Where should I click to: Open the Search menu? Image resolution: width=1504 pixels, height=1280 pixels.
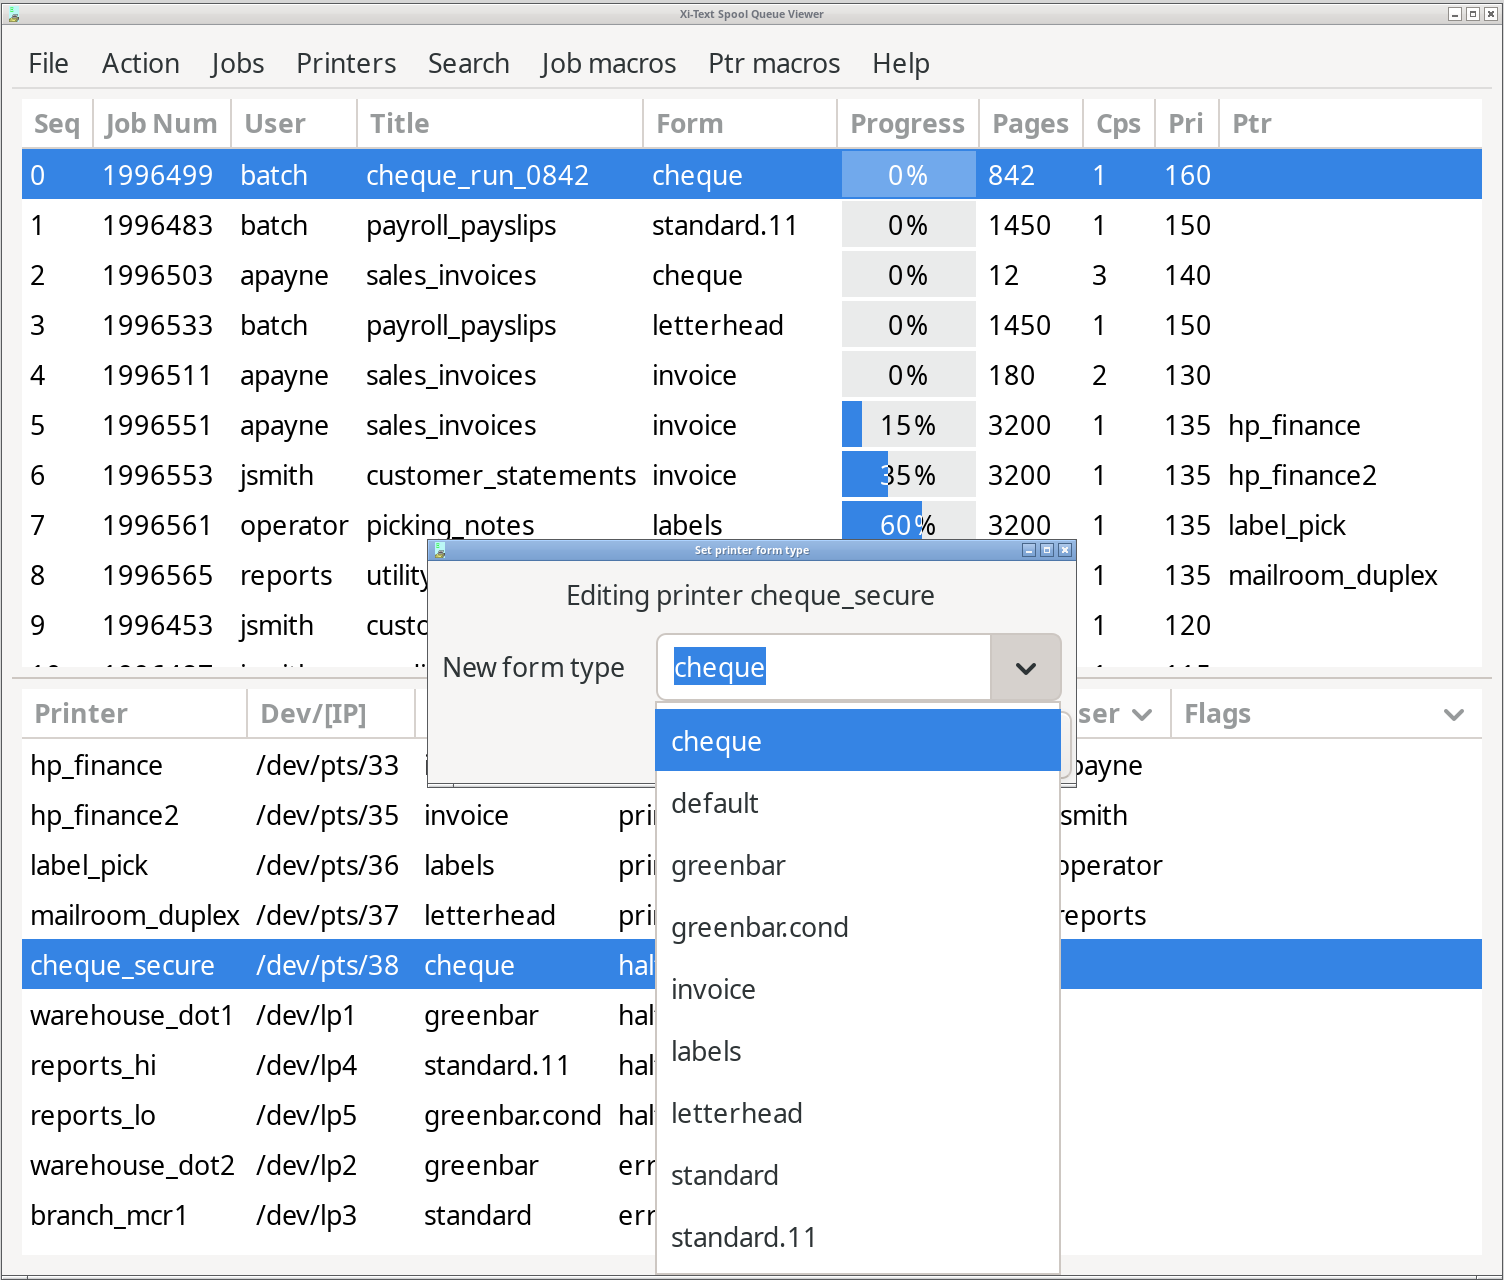[469, 63]
